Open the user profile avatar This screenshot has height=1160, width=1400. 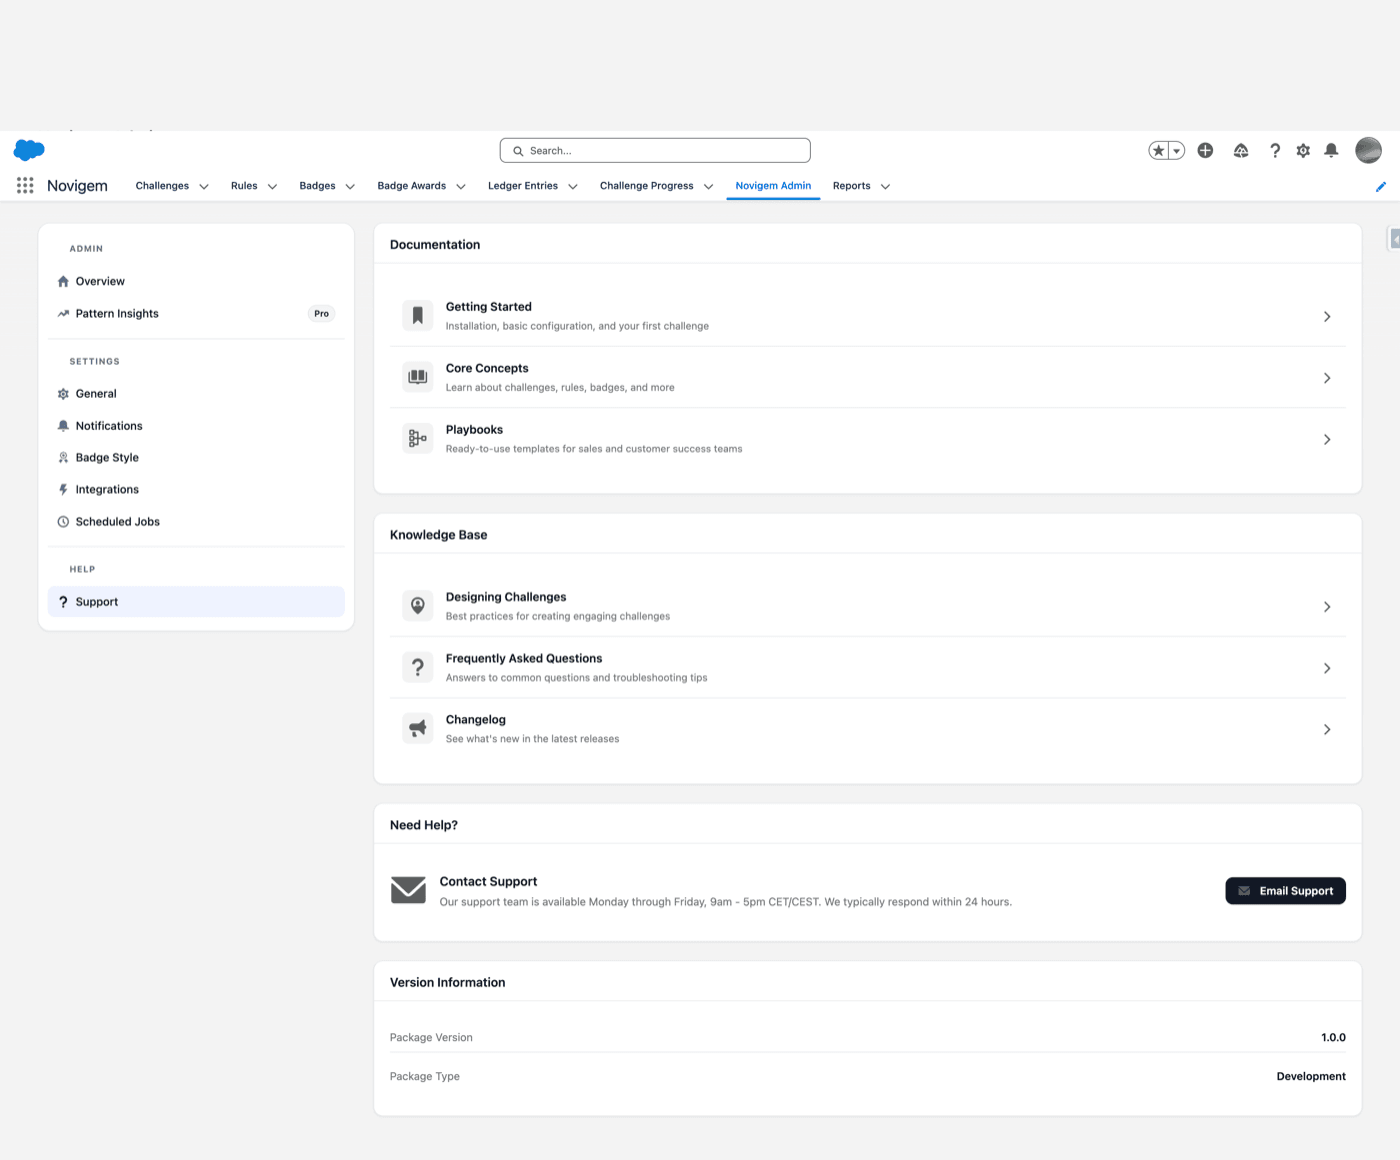1368,151
